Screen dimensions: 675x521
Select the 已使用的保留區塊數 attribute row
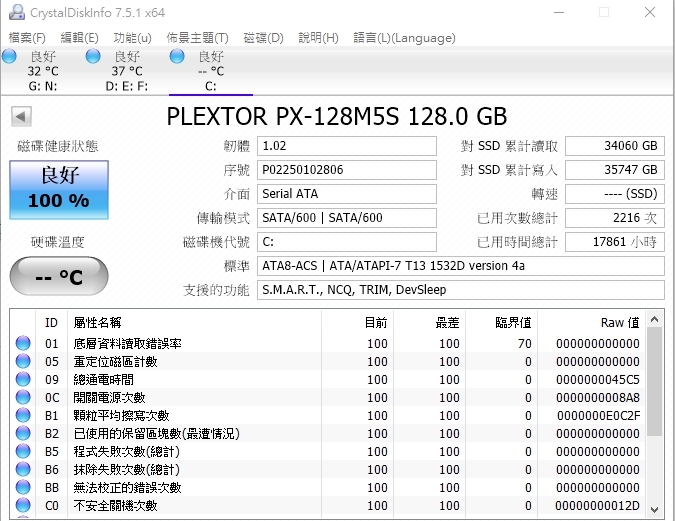pos(328,433)
